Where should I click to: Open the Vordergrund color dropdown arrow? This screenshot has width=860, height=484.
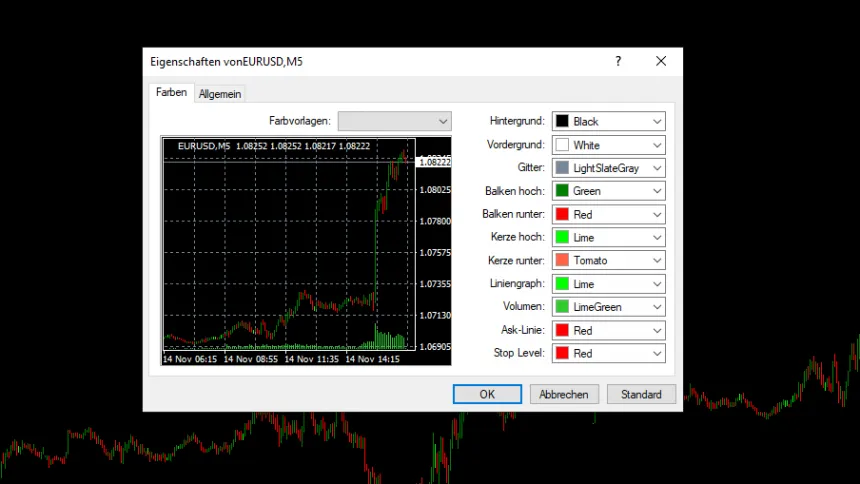pyautogui.click(x=656, y=145)
